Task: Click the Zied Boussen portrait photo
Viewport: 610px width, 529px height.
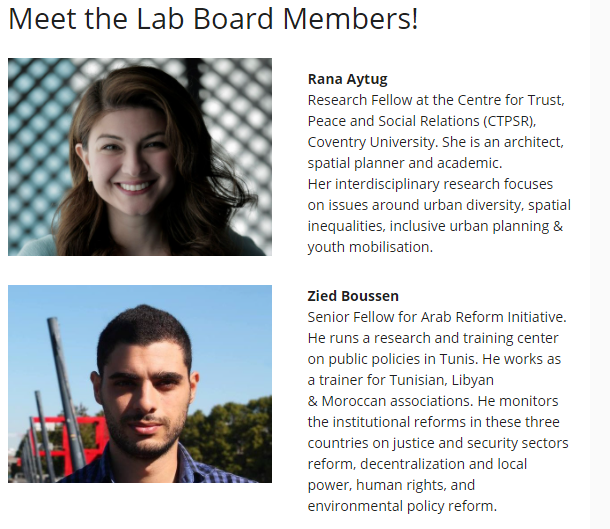Action: click(140, 384)
